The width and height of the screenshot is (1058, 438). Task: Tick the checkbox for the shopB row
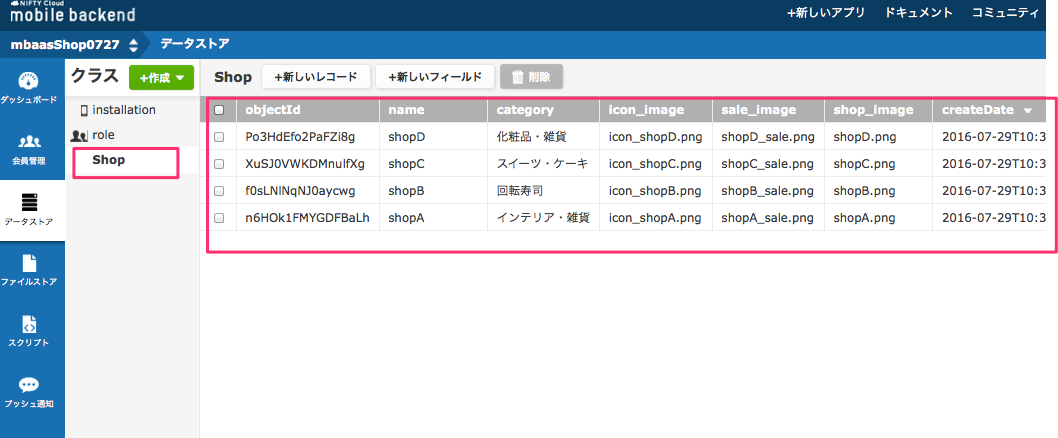(219, 190)
